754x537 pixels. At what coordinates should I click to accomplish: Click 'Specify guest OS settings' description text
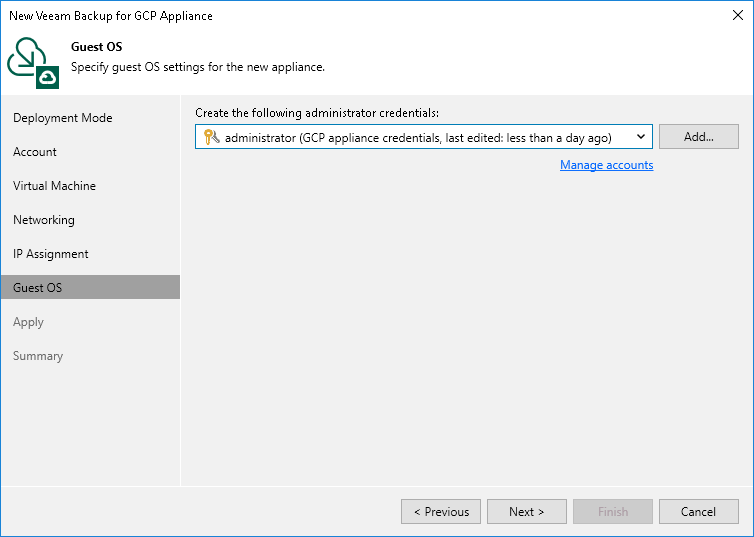(x=198, y=67)
